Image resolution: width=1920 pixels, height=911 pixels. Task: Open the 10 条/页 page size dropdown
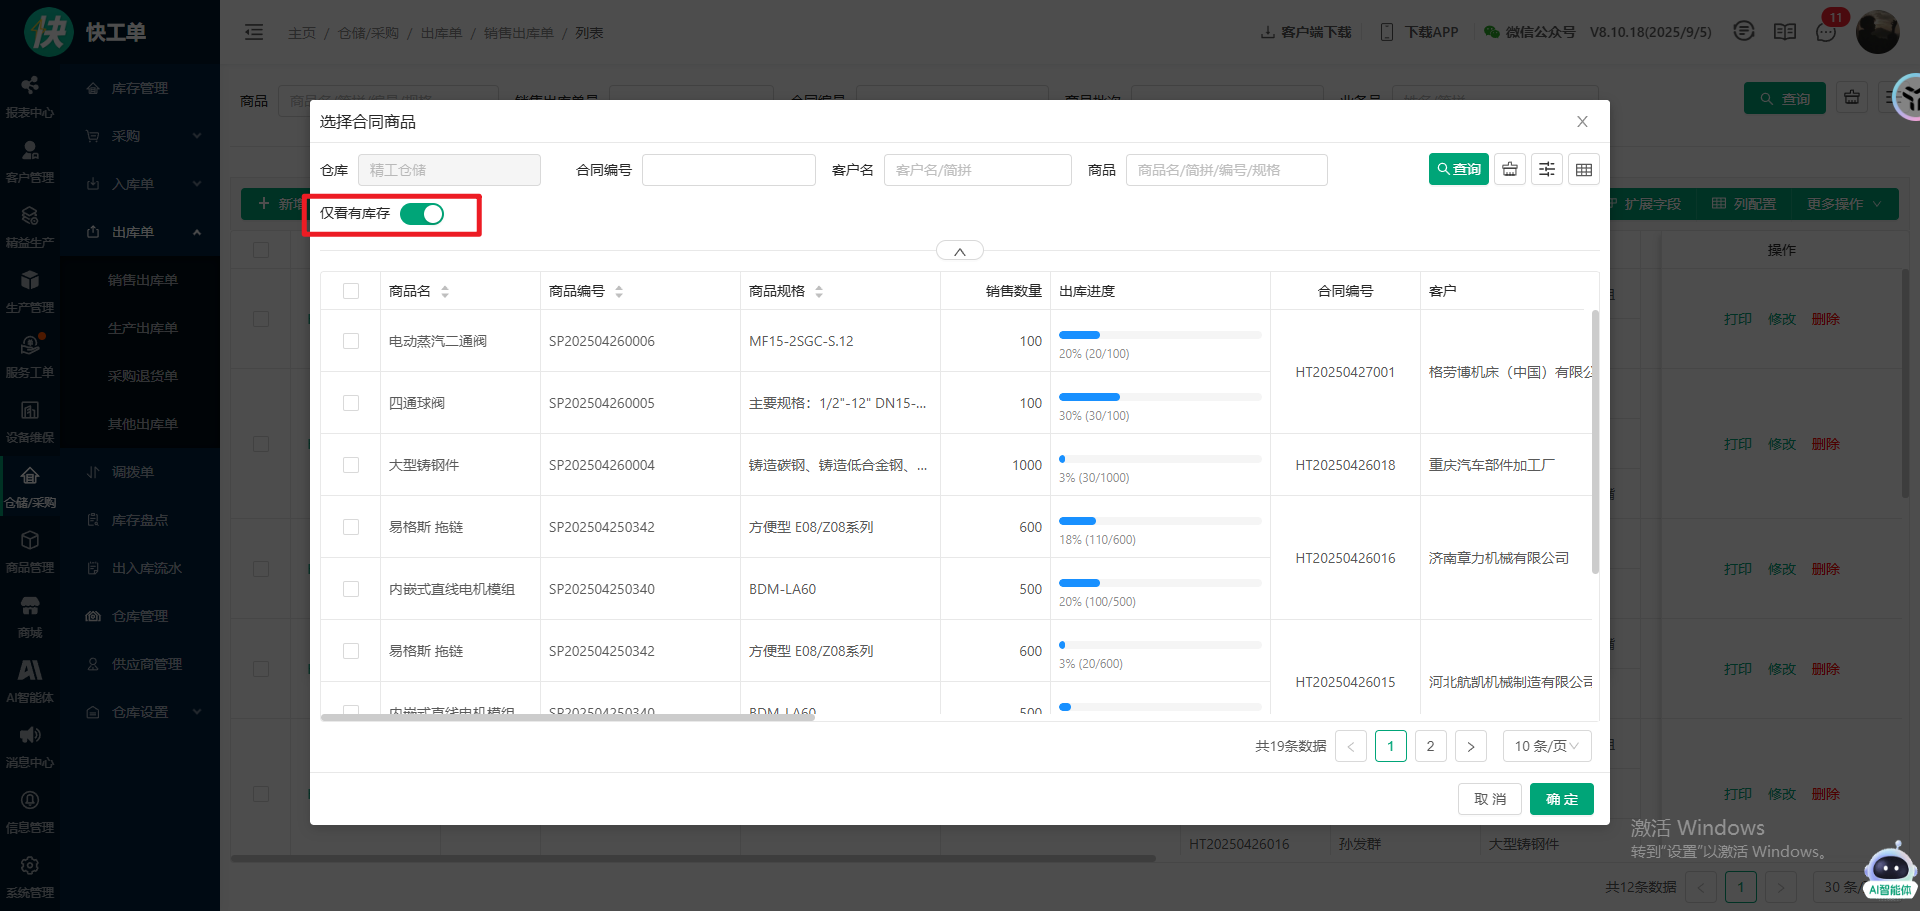(1546, 747)
